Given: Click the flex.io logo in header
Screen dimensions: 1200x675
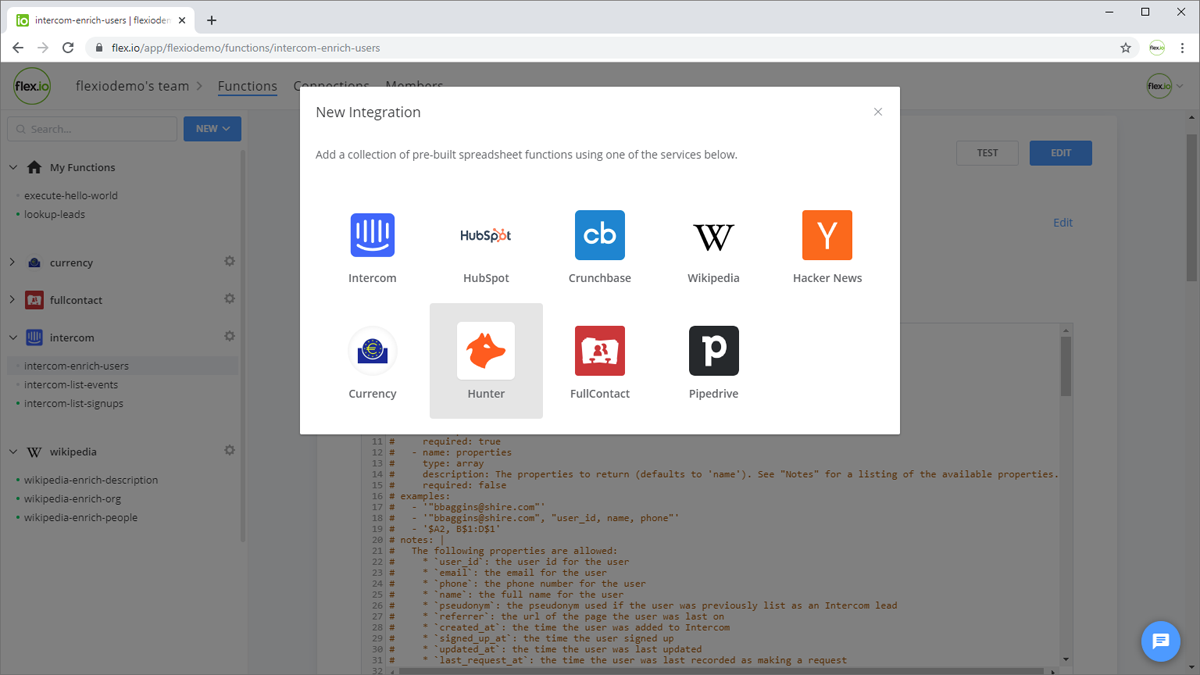Looking at the screenshot, I should [x=32, y=86].
